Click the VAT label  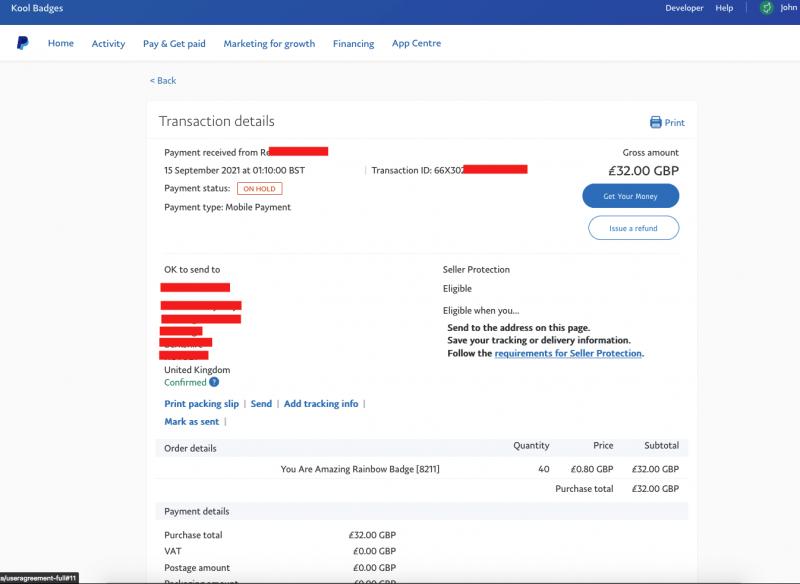173,551
